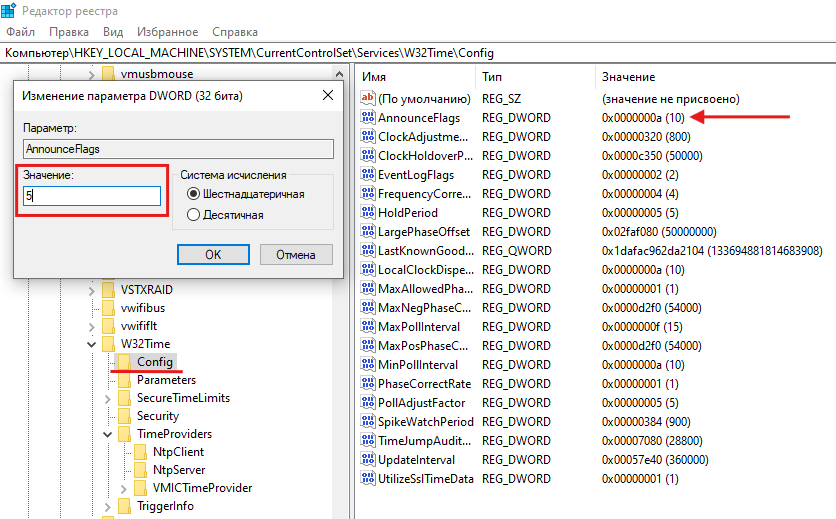
Task: Click the Security folder icon in tree
Action: 125,416
